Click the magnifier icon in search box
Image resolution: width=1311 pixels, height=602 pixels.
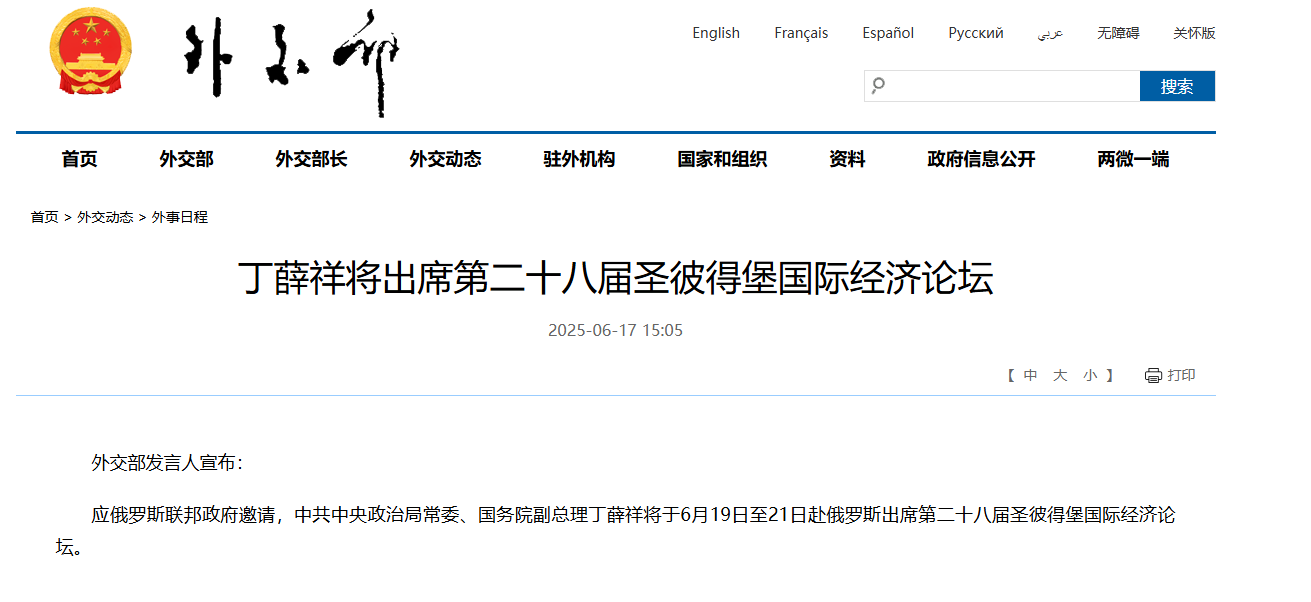878,86
